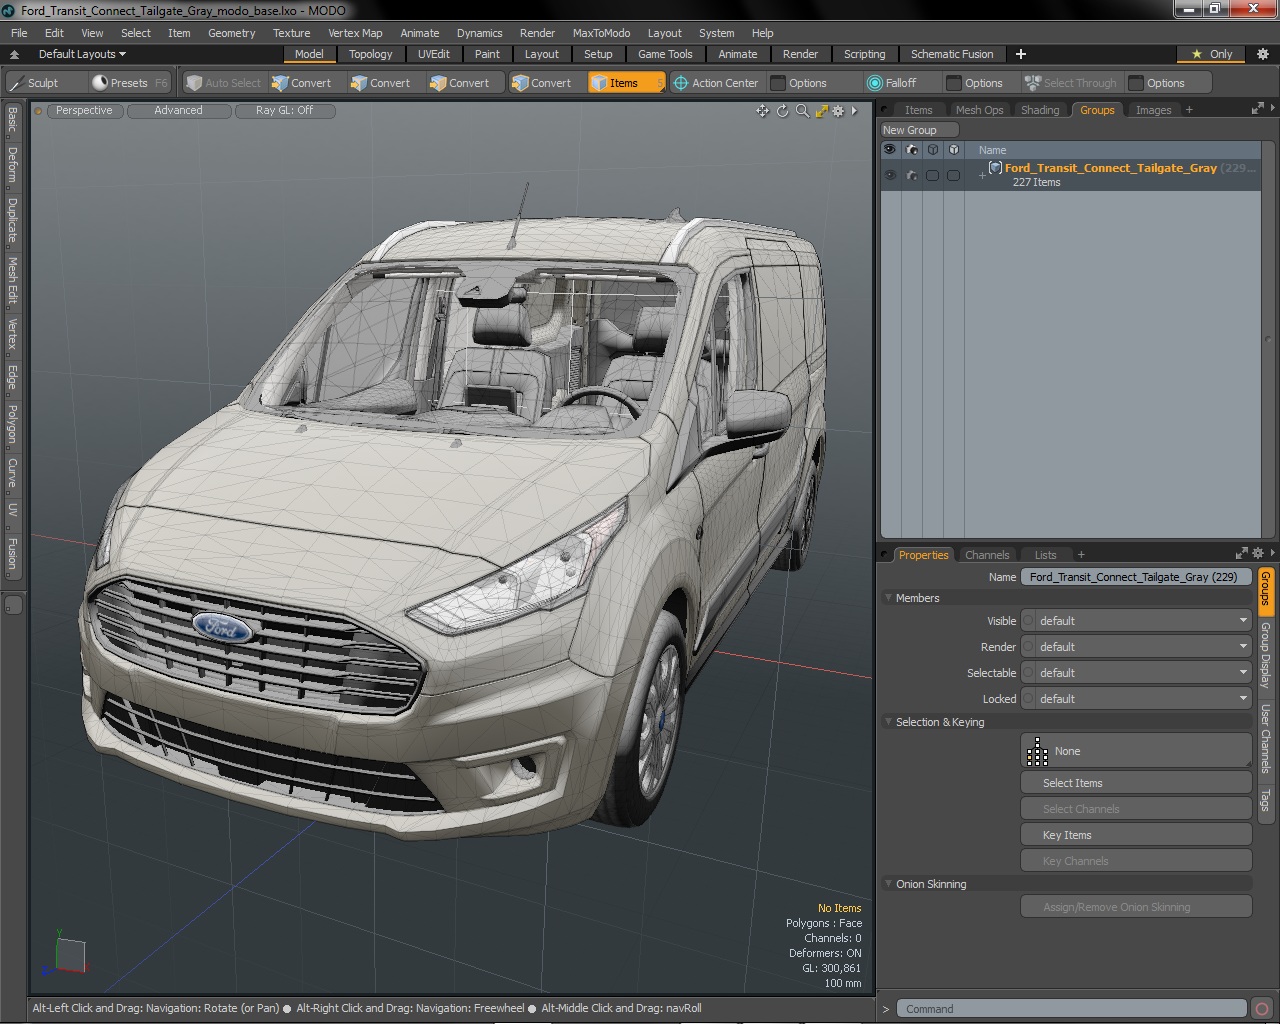Switch to the UVEdit layout tab

point(433,54)
